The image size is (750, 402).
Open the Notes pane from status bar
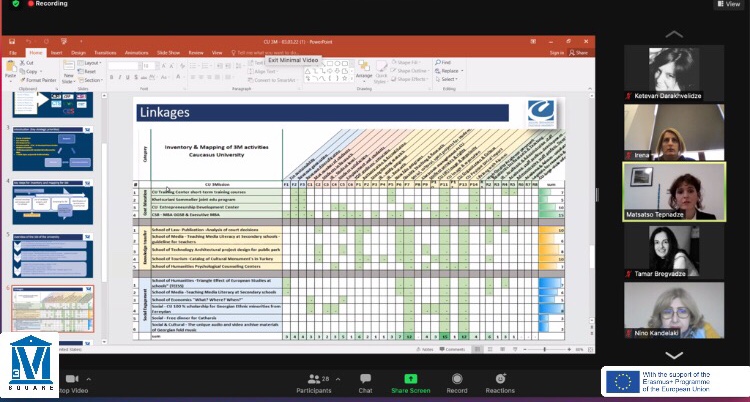click(x=424, y=349)
